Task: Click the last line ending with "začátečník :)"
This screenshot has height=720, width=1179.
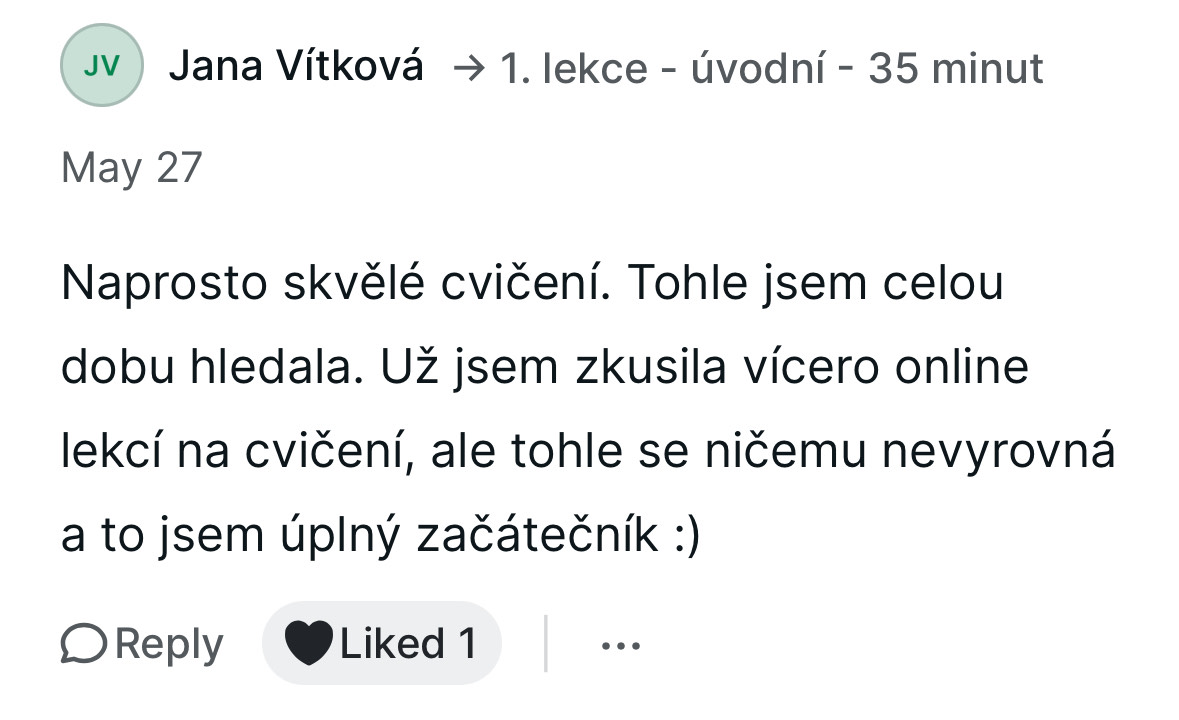Action: [382, 536]
